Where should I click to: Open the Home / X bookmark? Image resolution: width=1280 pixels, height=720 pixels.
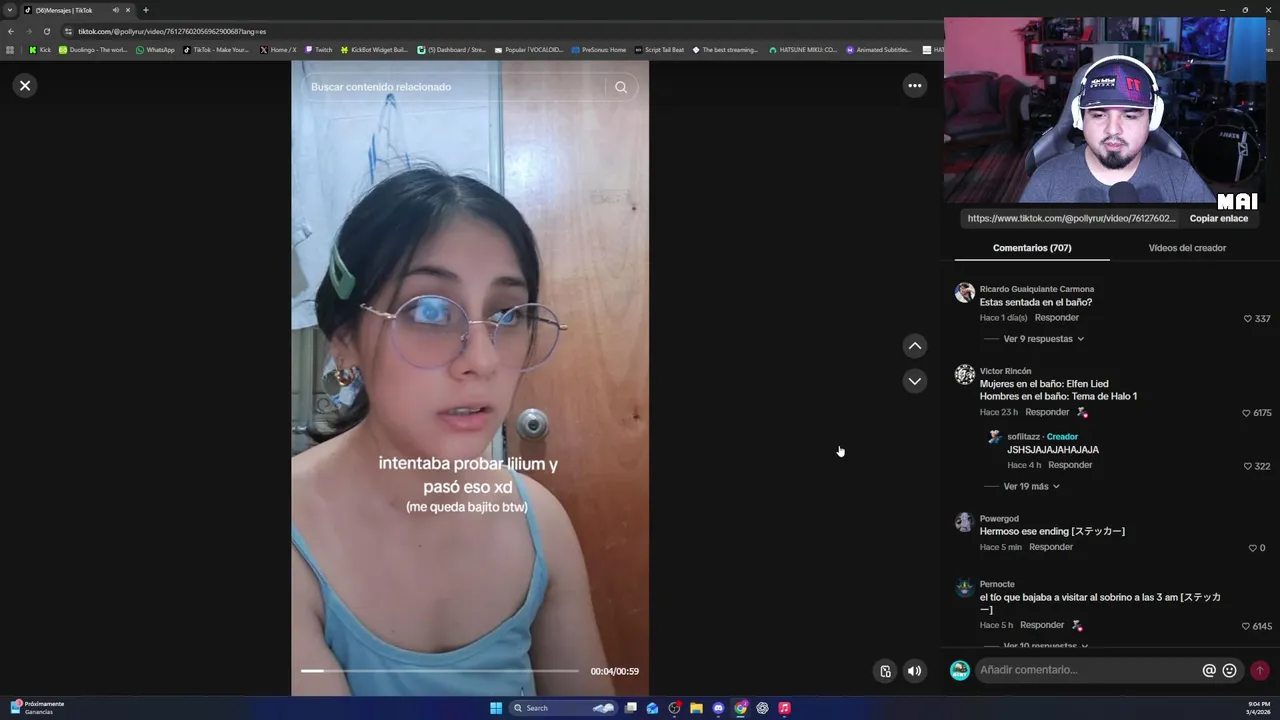click(277, 49)
